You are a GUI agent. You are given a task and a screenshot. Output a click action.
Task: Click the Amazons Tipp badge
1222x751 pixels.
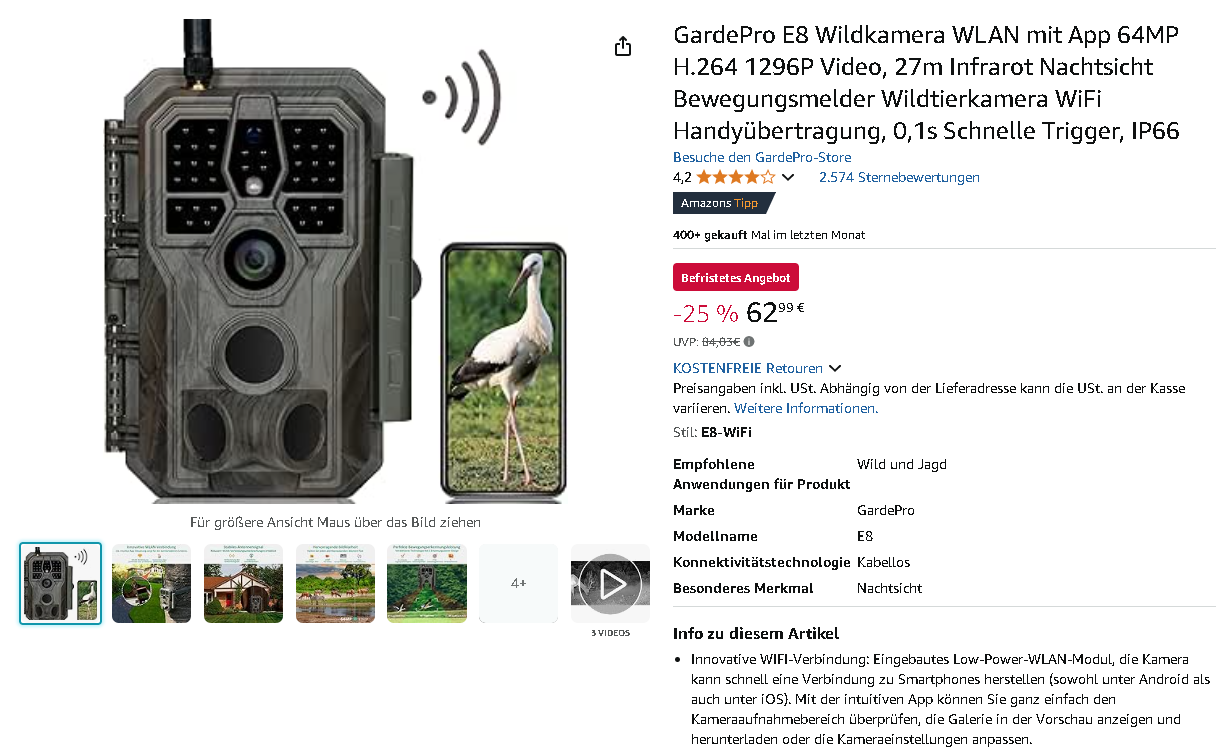(720, 203)
